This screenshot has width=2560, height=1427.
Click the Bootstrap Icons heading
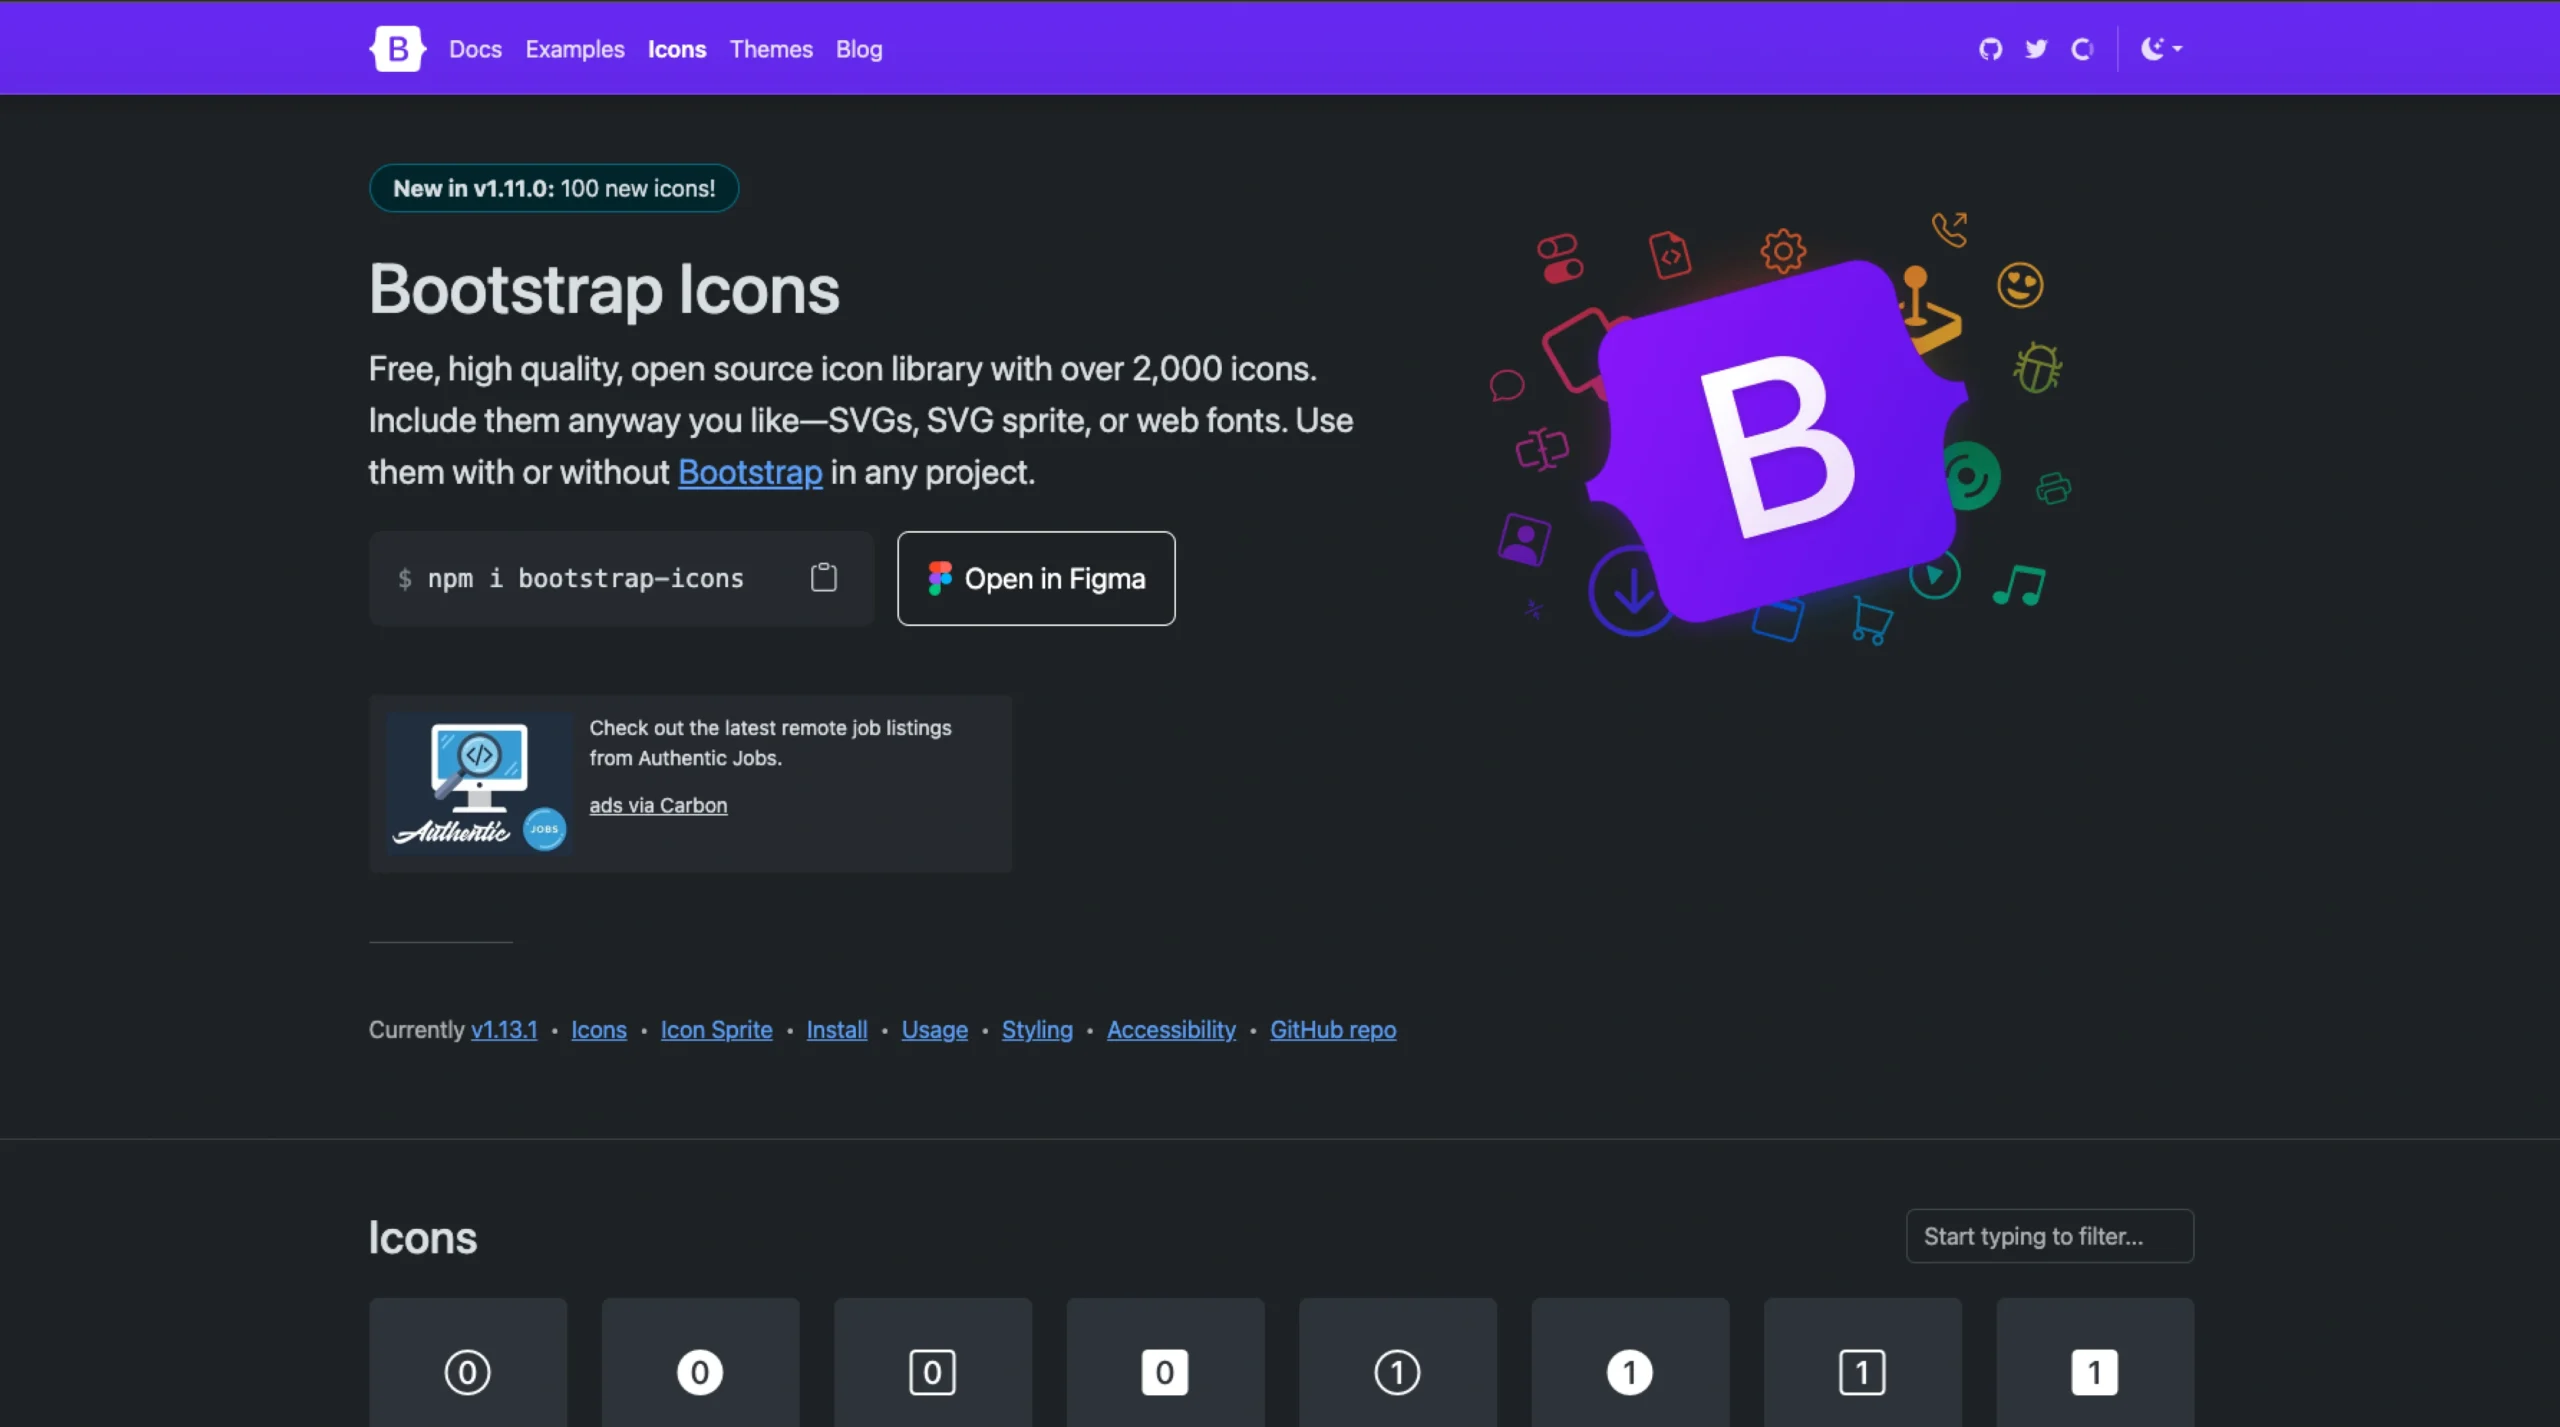[604, 290]
